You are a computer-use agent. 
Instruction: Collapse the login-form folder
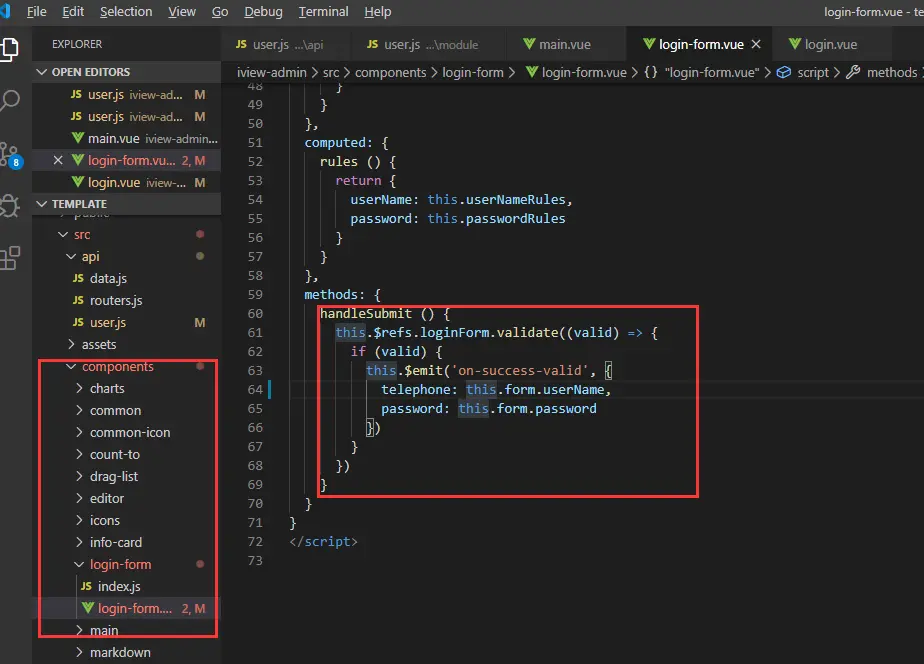click(x=120, y=565)
